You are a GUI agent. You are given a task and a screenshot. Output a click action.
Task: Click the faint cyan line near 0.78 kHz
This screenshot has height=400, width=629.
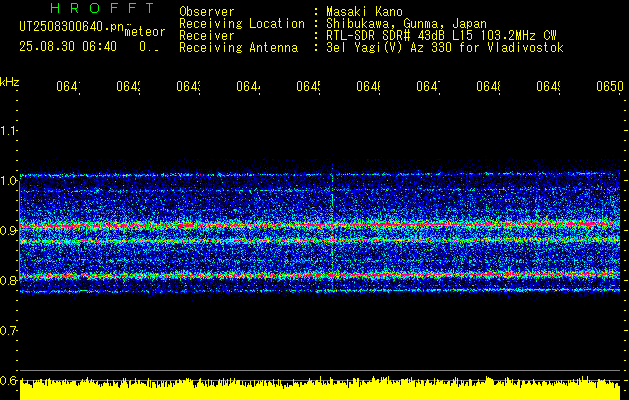tap(320, 290)
